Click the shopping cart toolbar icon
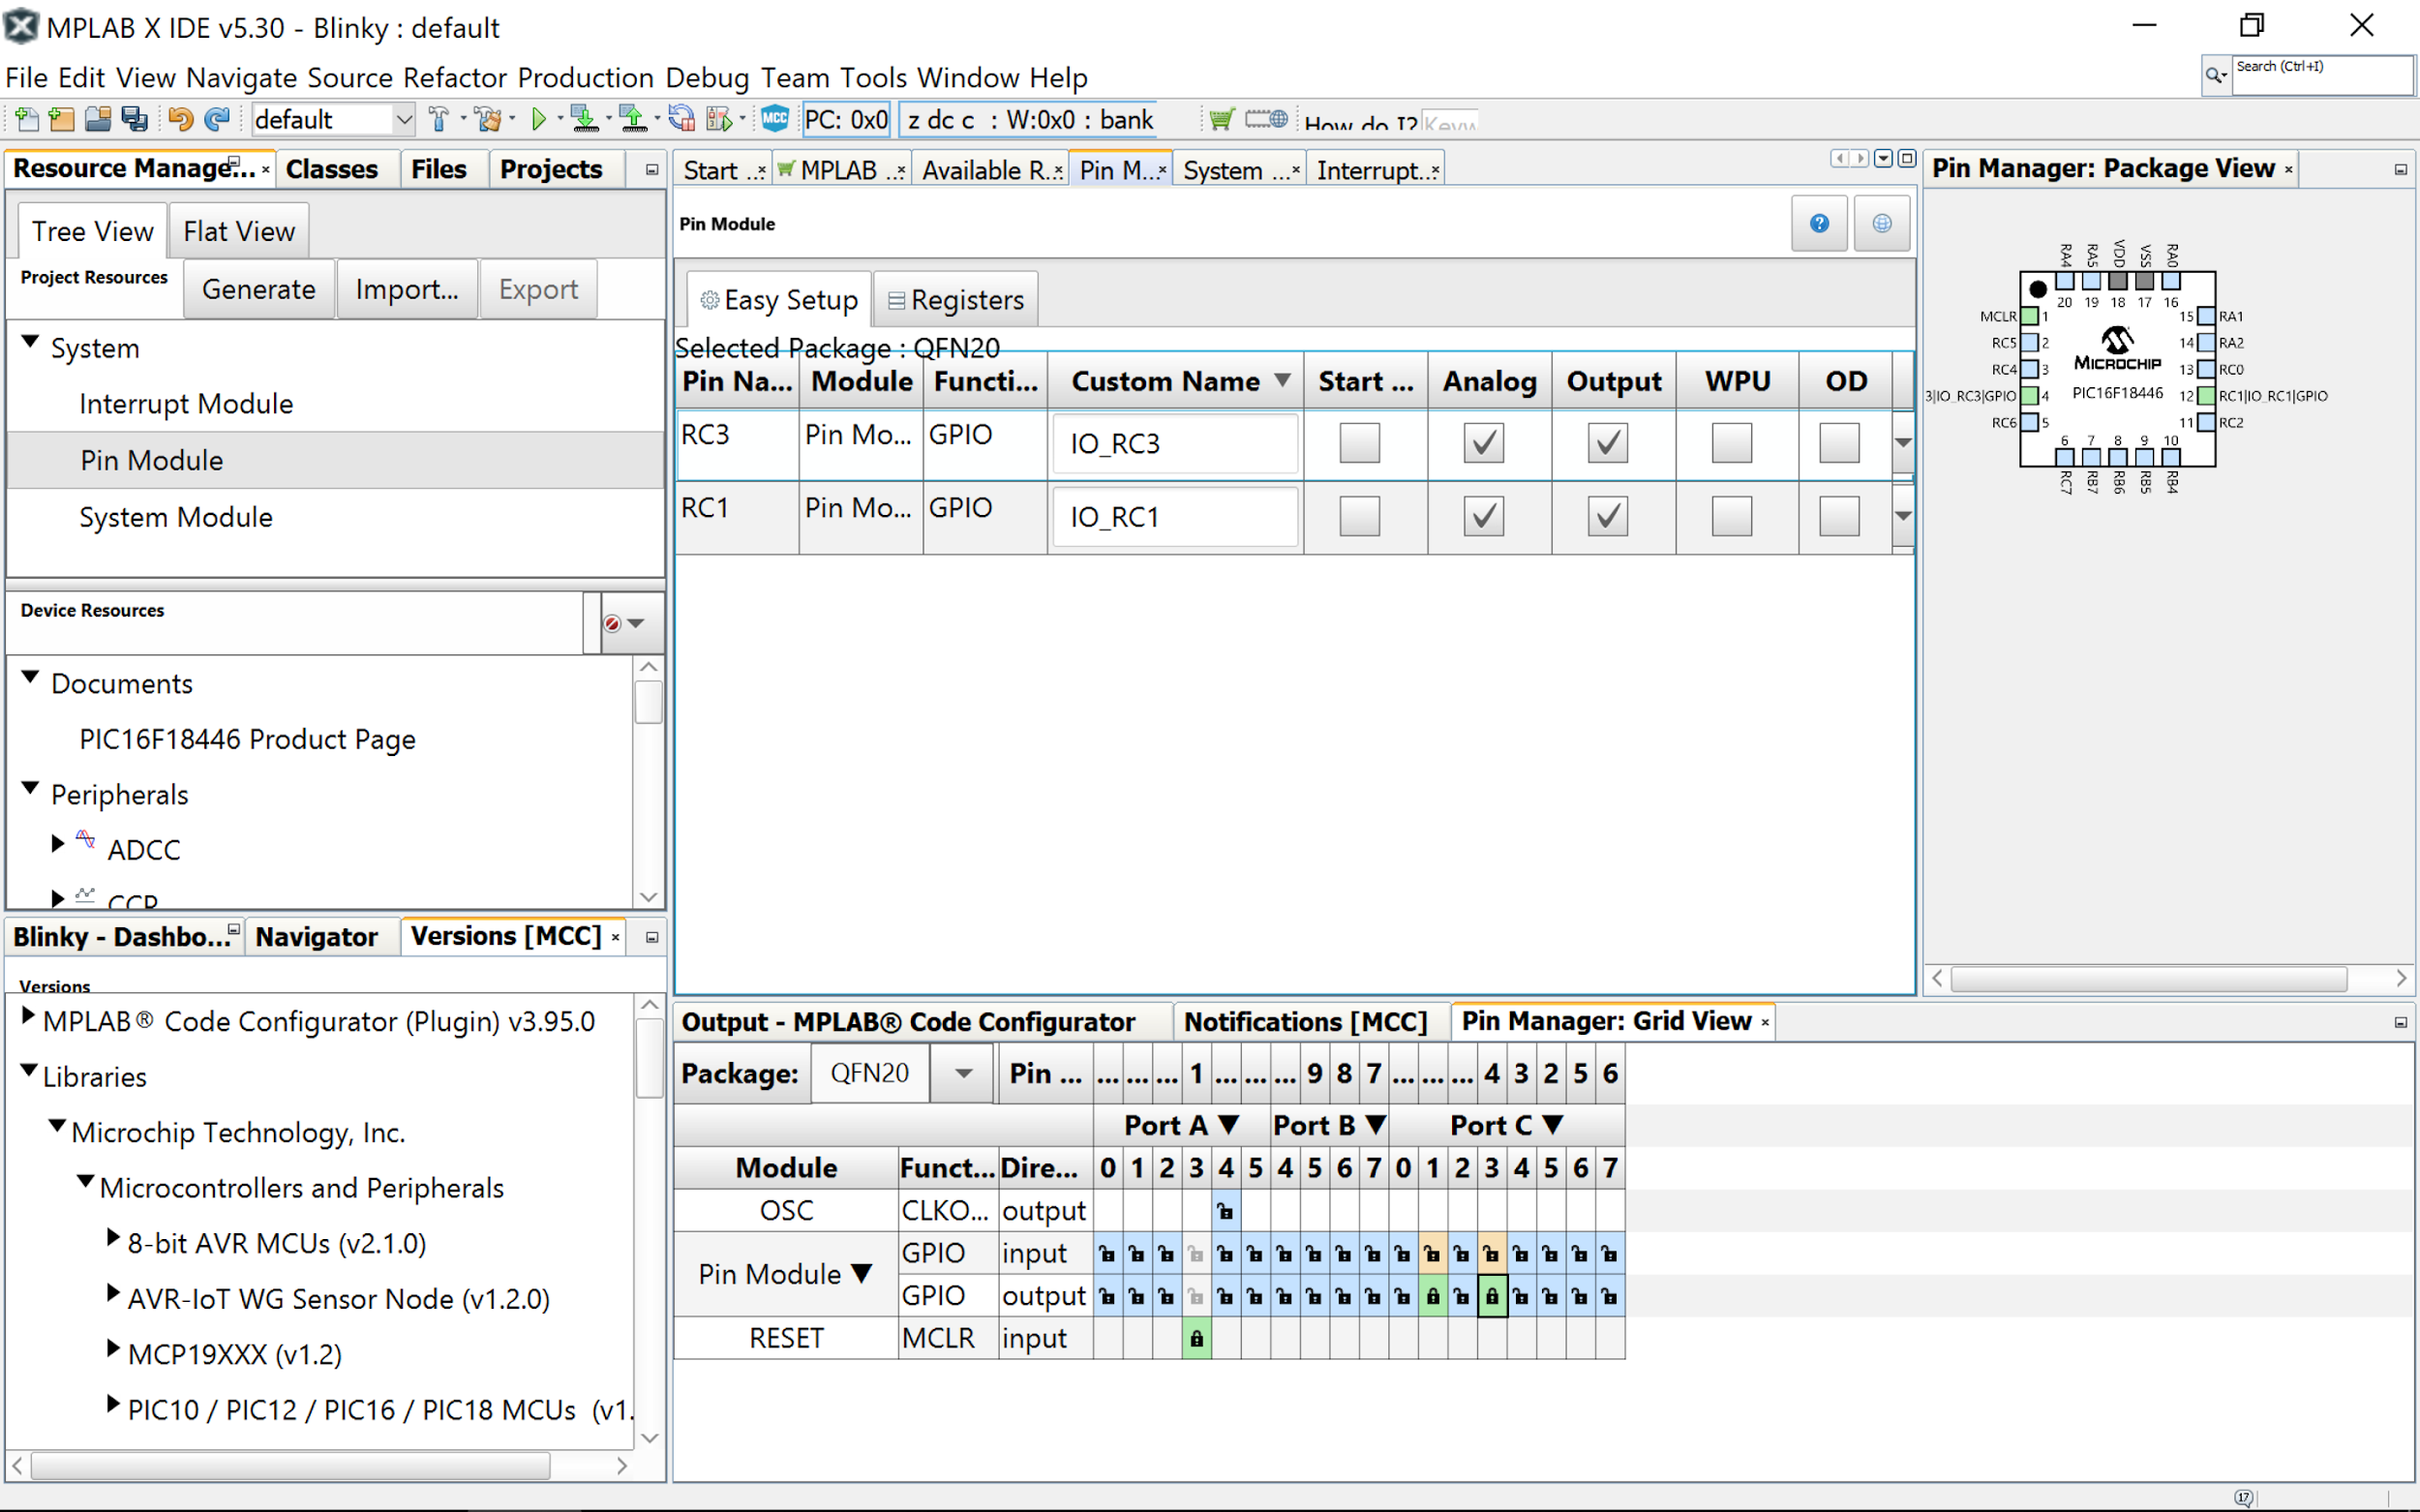Image resolution: width=2420 pixels, height=1512 pixels. pyautogui.click(x=1221, y=120)
